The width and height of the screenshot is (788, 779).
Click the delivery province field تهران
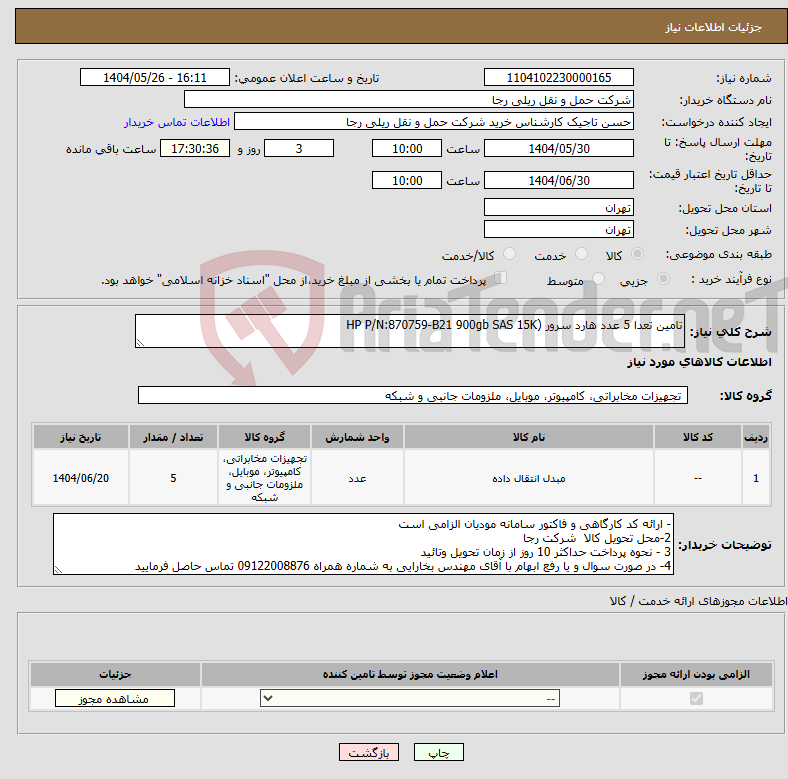point(558,207)
